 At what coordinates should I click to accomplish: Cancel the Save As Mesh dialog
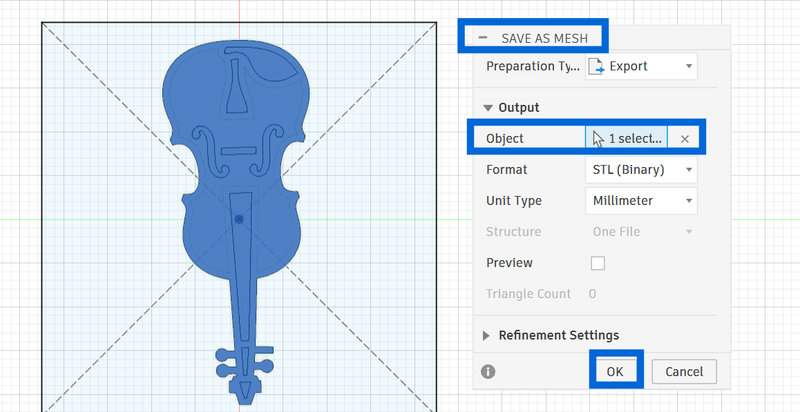coord(684,372)
